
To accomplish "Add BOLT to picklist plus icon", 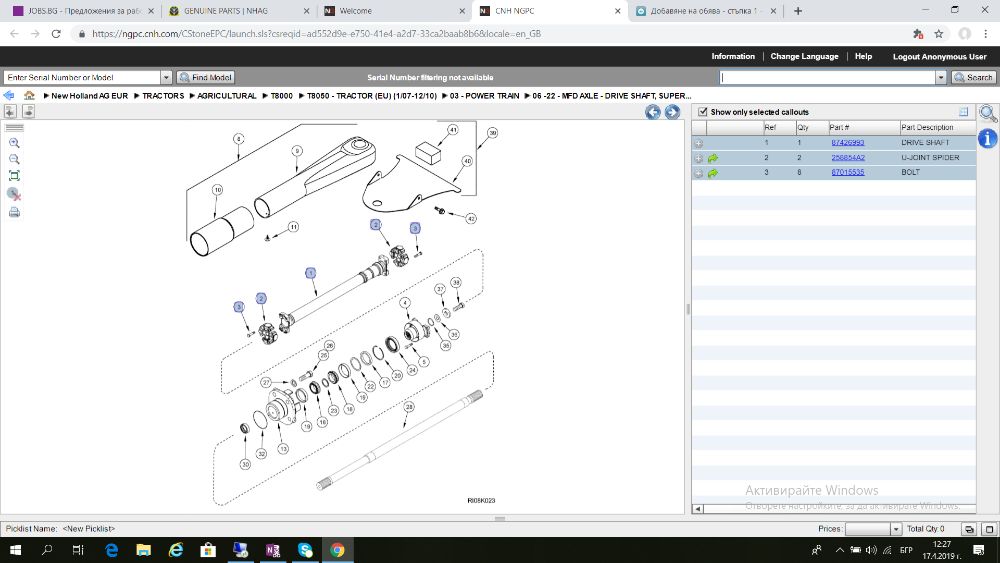I will tap(698, 173).
